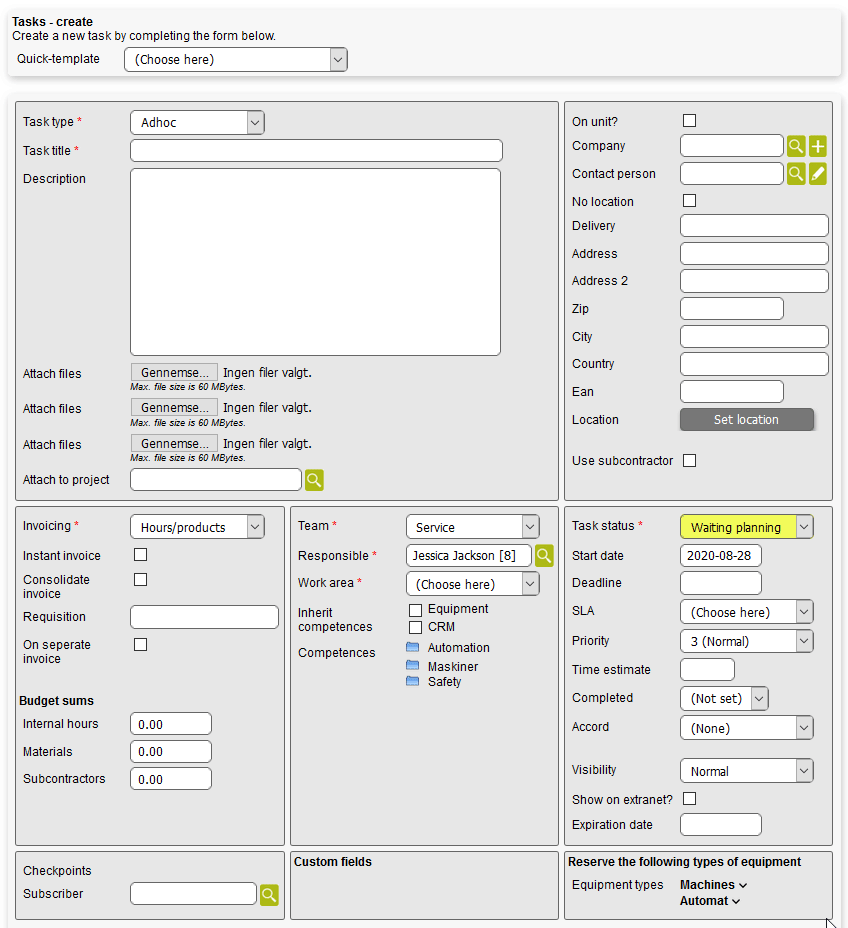
Task: Enable the On unit checkbox
Action: 689,121
